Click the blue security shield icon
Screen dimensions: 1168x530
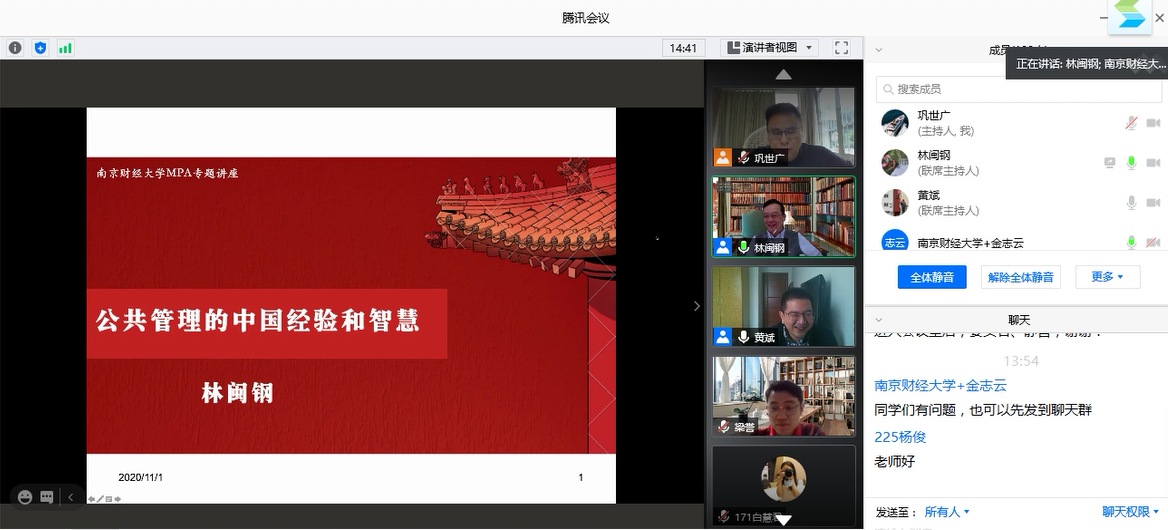pos(40,47)
